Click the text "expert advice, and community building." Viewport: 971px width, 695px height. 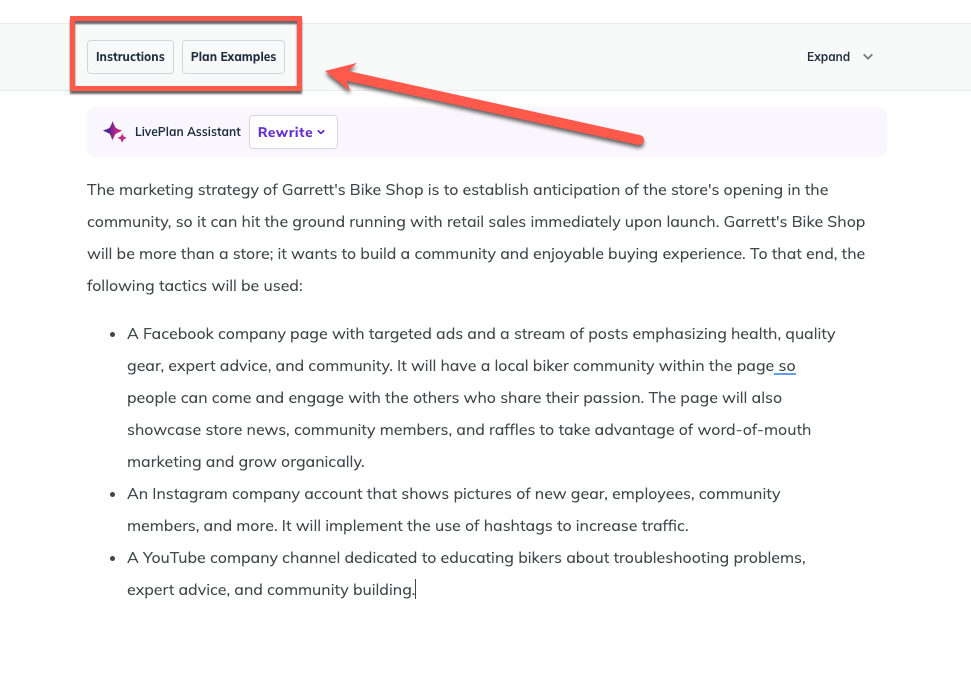tap(271, 590)
